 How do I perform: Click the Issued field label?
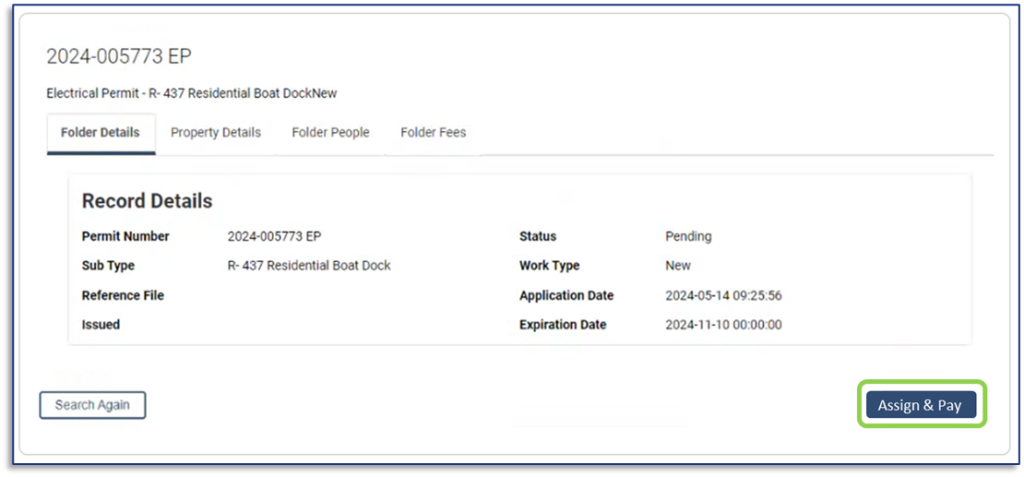100,325
